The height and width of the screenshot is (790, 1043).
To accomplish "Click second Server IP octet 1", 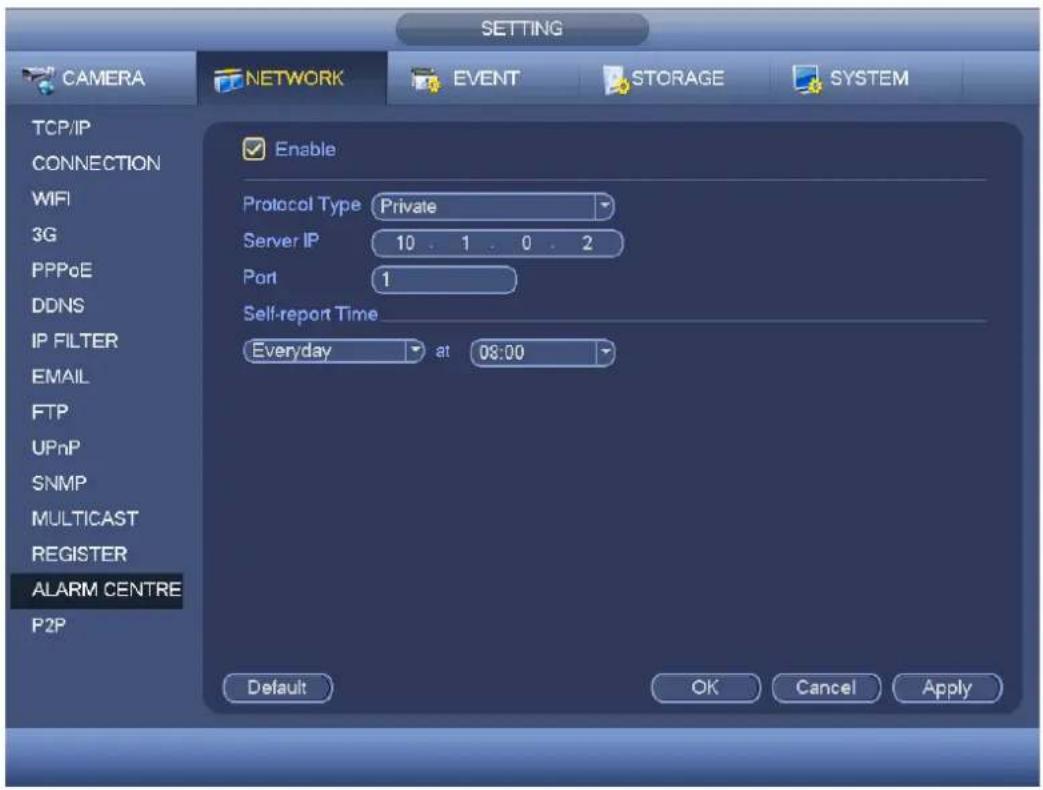I will pos(466,243).
